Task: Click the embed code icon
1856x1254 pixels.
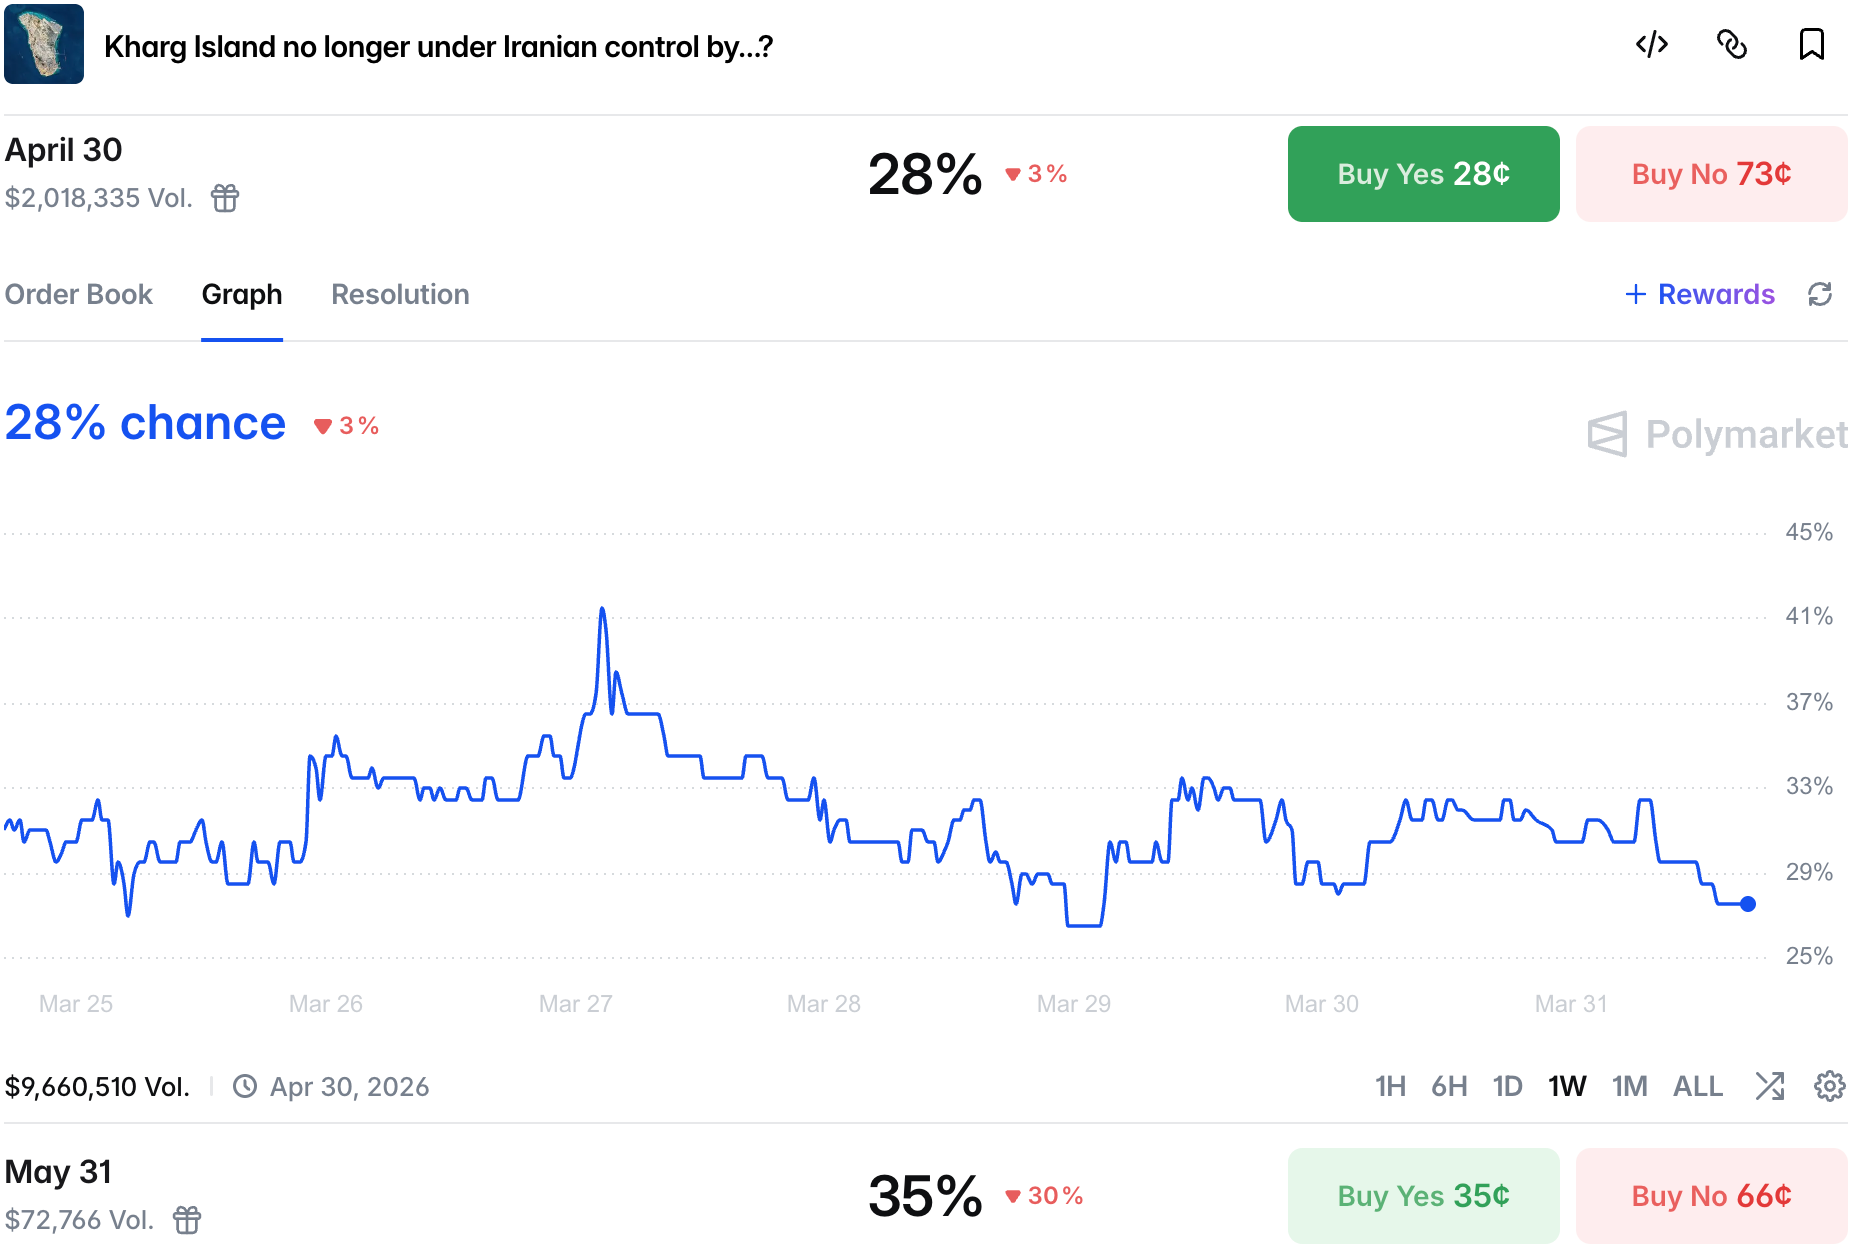Action: click(1651, 45)
